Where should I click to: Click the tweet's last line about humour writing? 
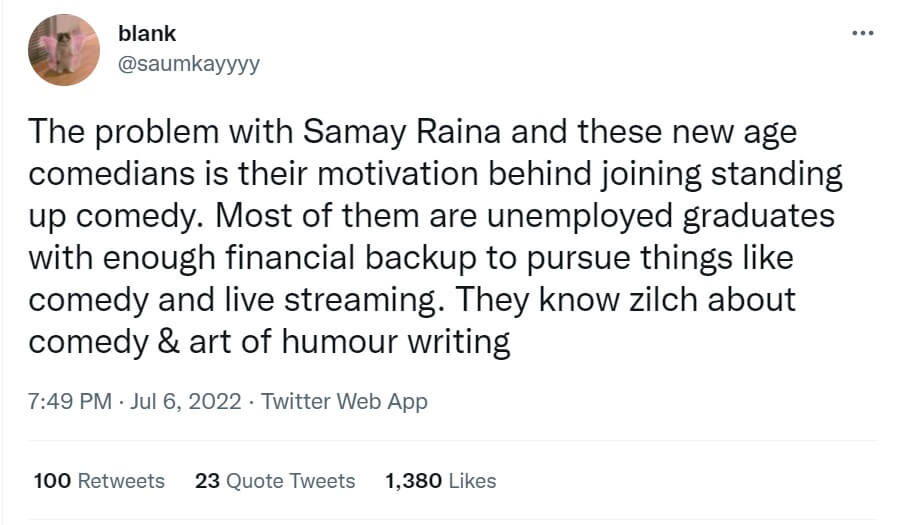pos(270,342)
